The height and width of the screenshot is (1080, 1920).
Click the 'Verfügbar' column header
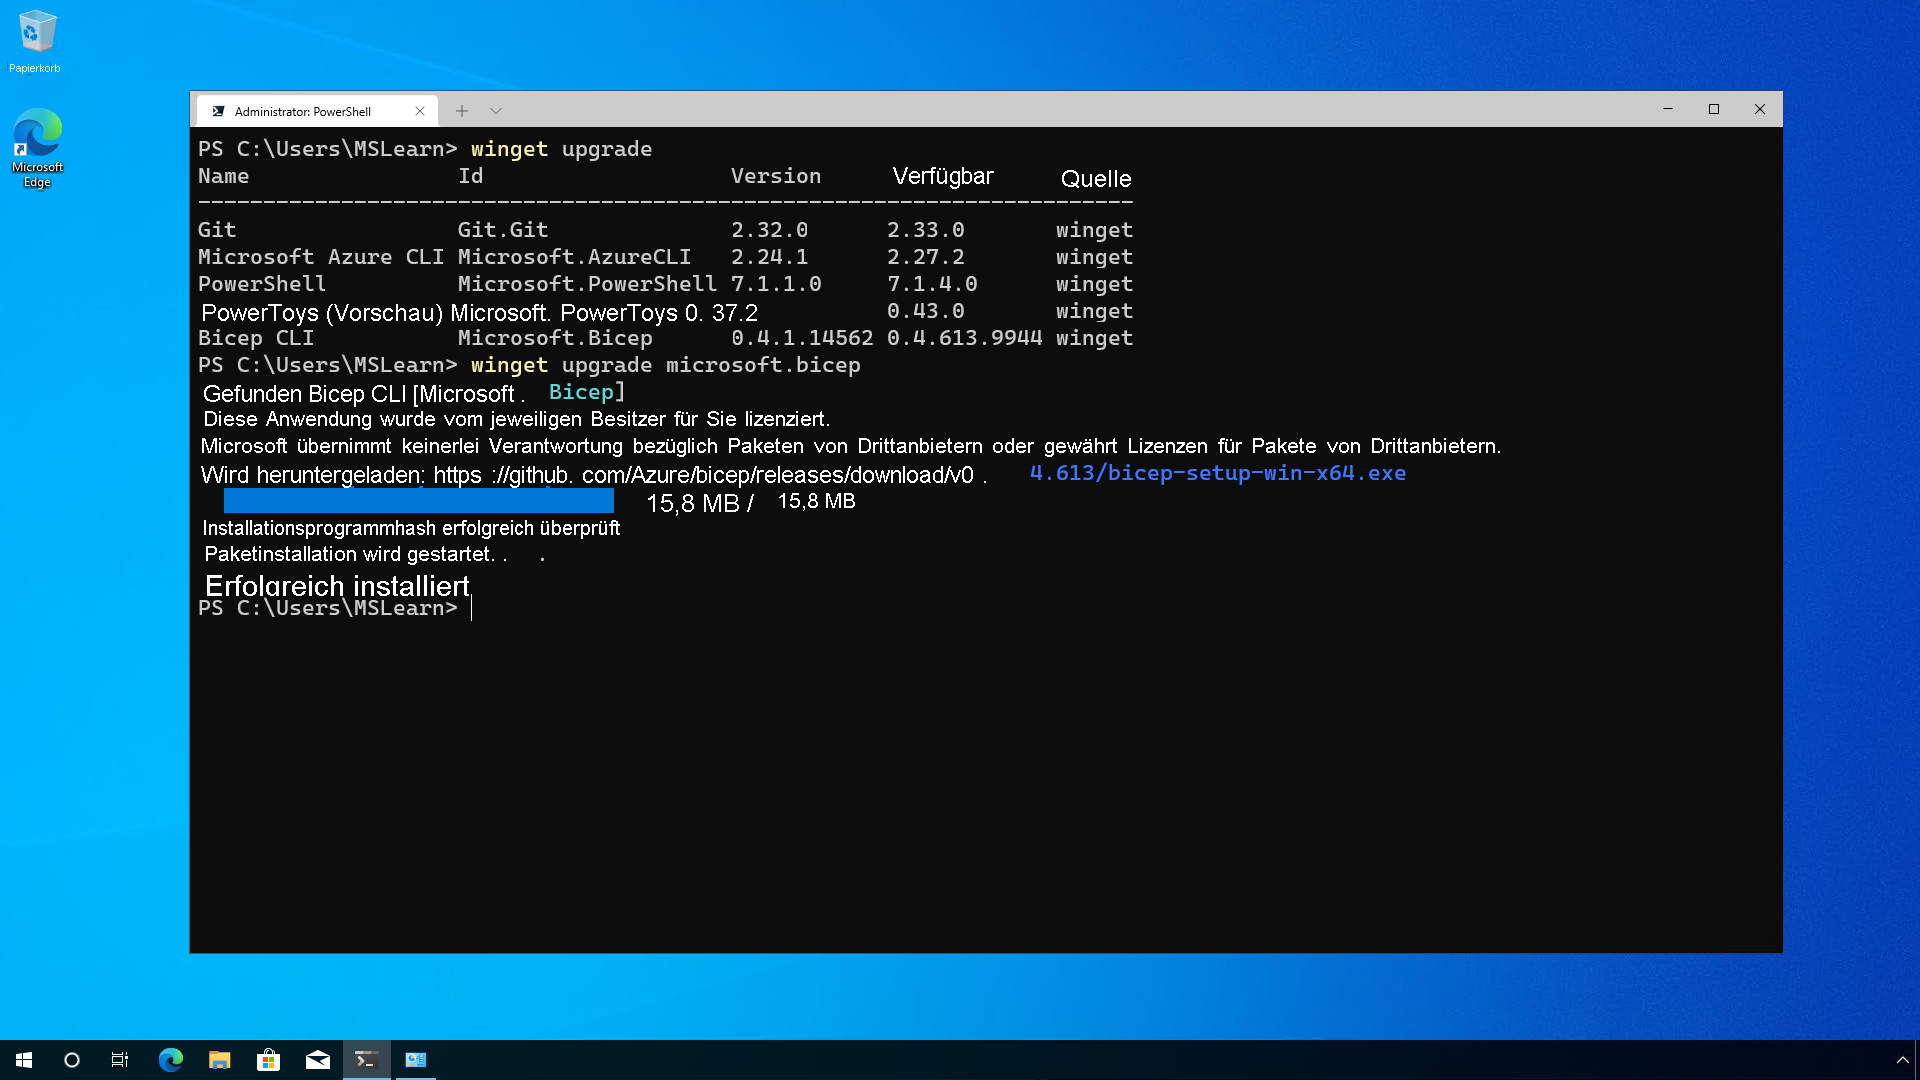(943, 176)
